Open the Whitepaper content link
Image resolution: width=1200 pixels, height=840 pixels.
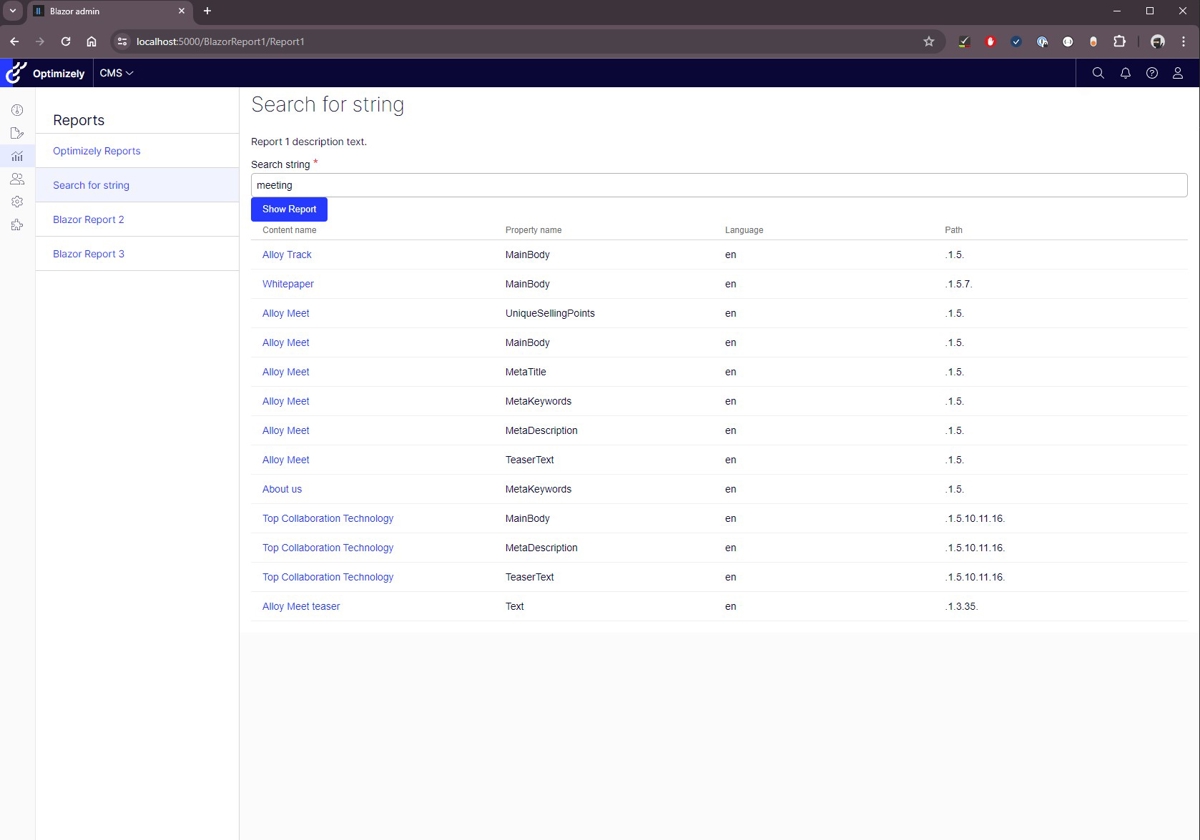pos(288,283)
